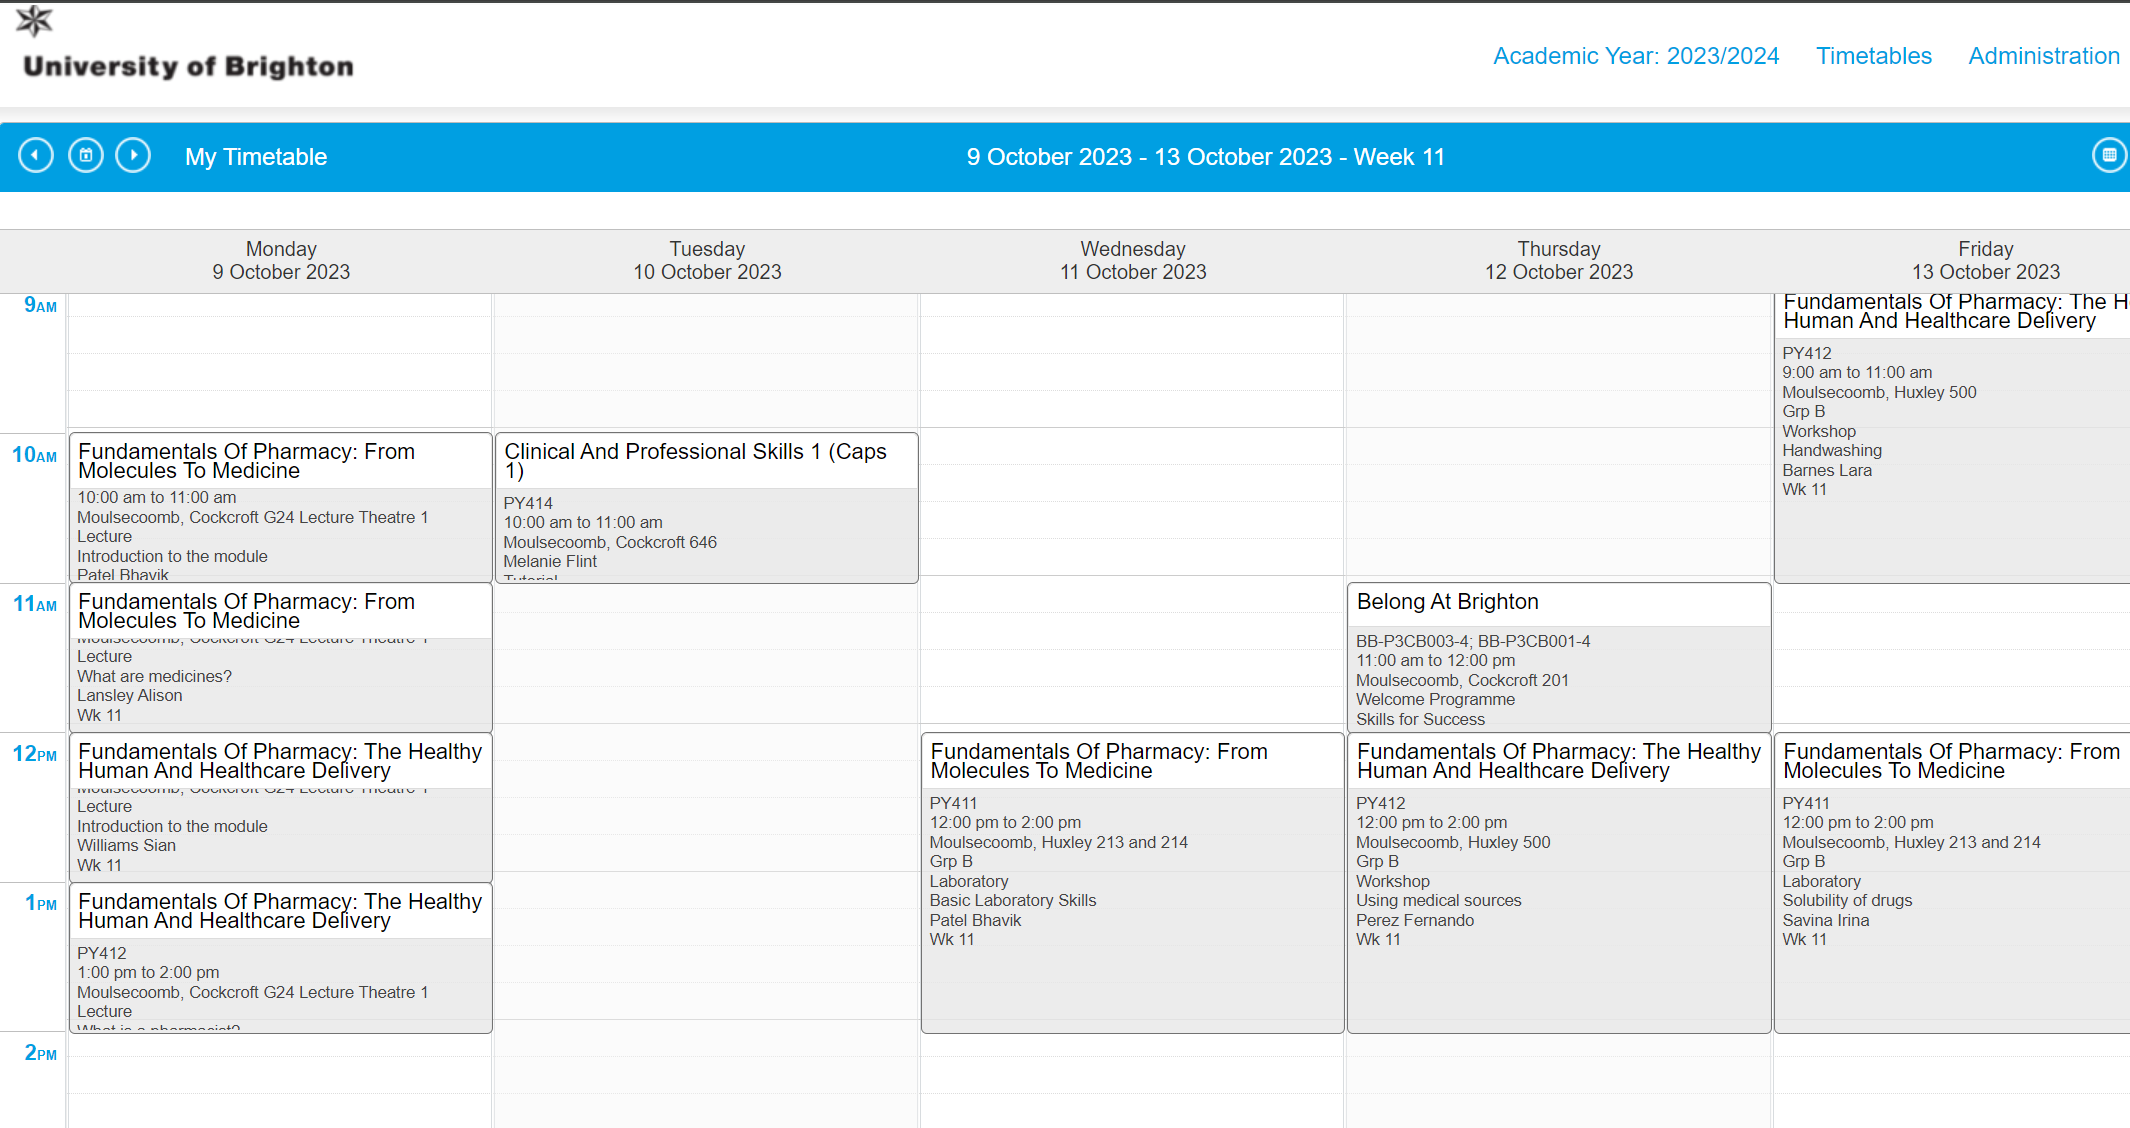Click the University of Brighton star logo

34,20
